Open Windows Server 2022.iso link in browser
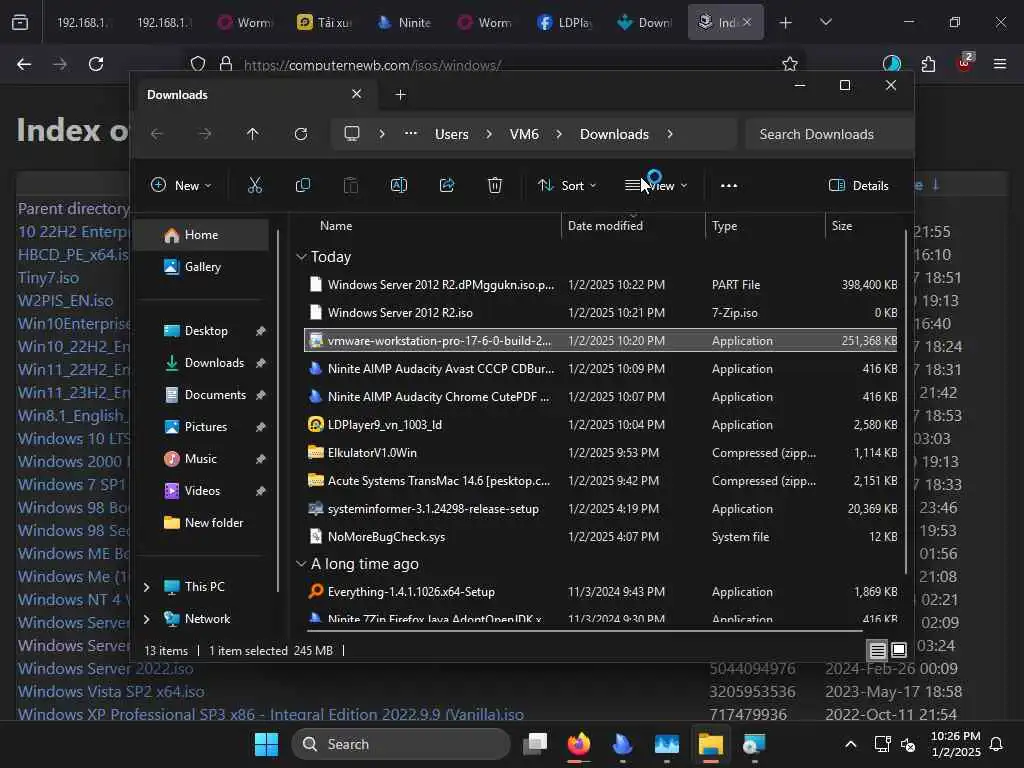1024x768 pixels. tap(105, 668)
